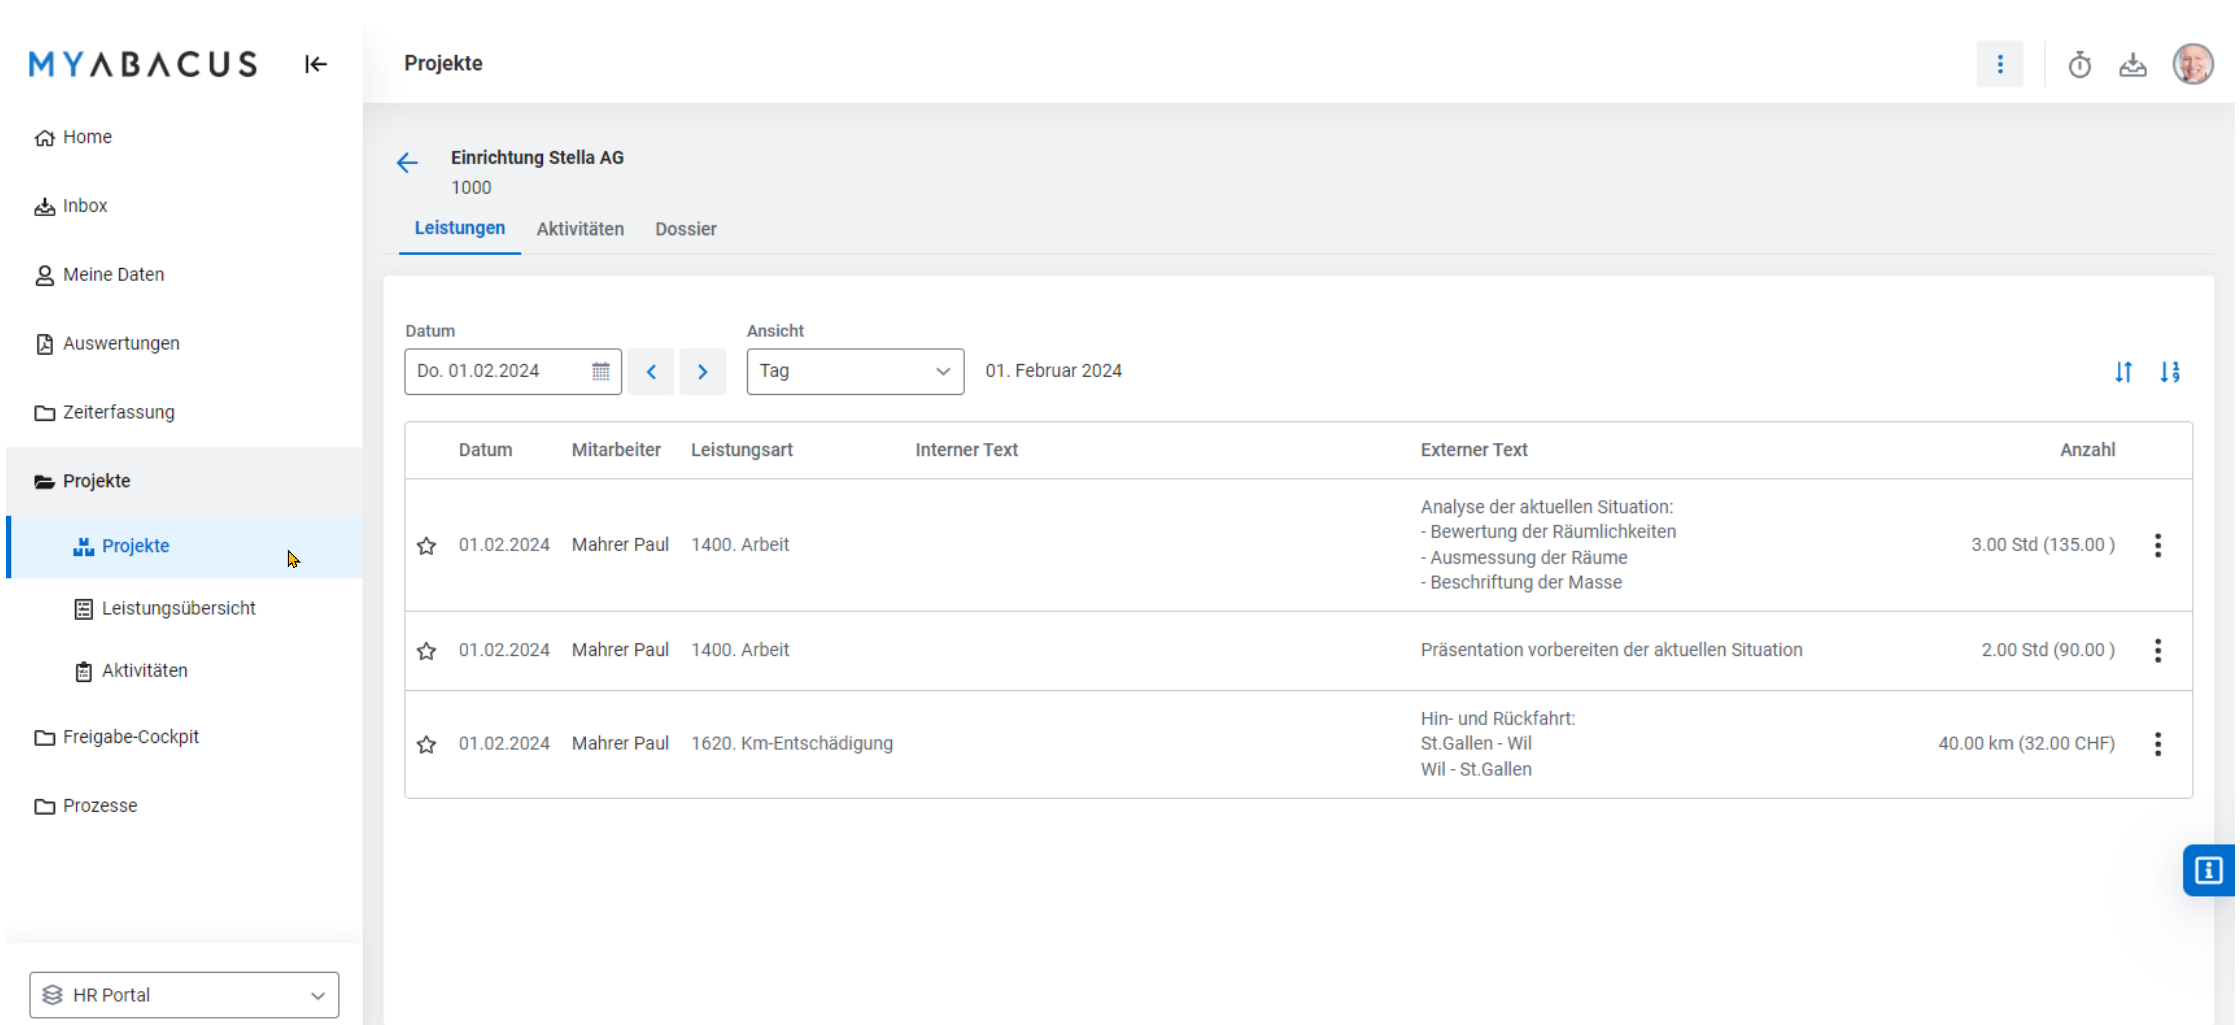Click the stopwatch timer icon
Image resolution: width=2240 pixels, height=1025 pixels.
[x=2080, y=65]
